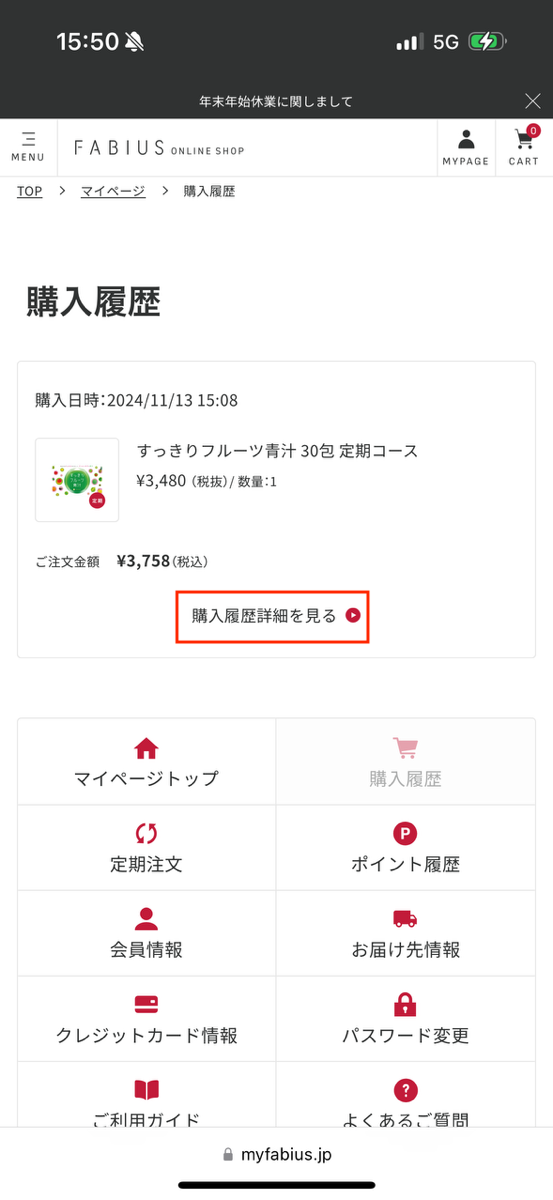Select the 購入履歴 cart menu item
Viewport: 553px width, 1200px height.
tap(405, 762)
